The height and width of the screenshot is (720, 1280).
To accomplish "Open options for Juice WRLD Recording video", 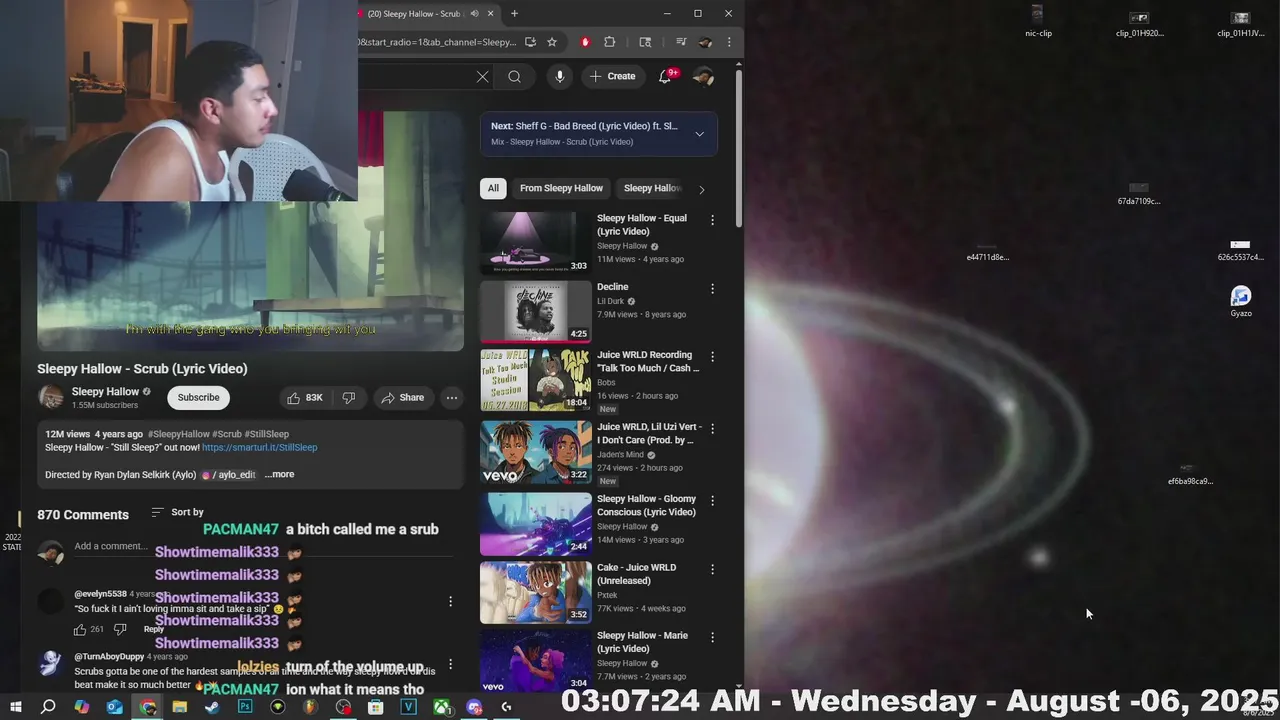I will click(x=712, y=357).
